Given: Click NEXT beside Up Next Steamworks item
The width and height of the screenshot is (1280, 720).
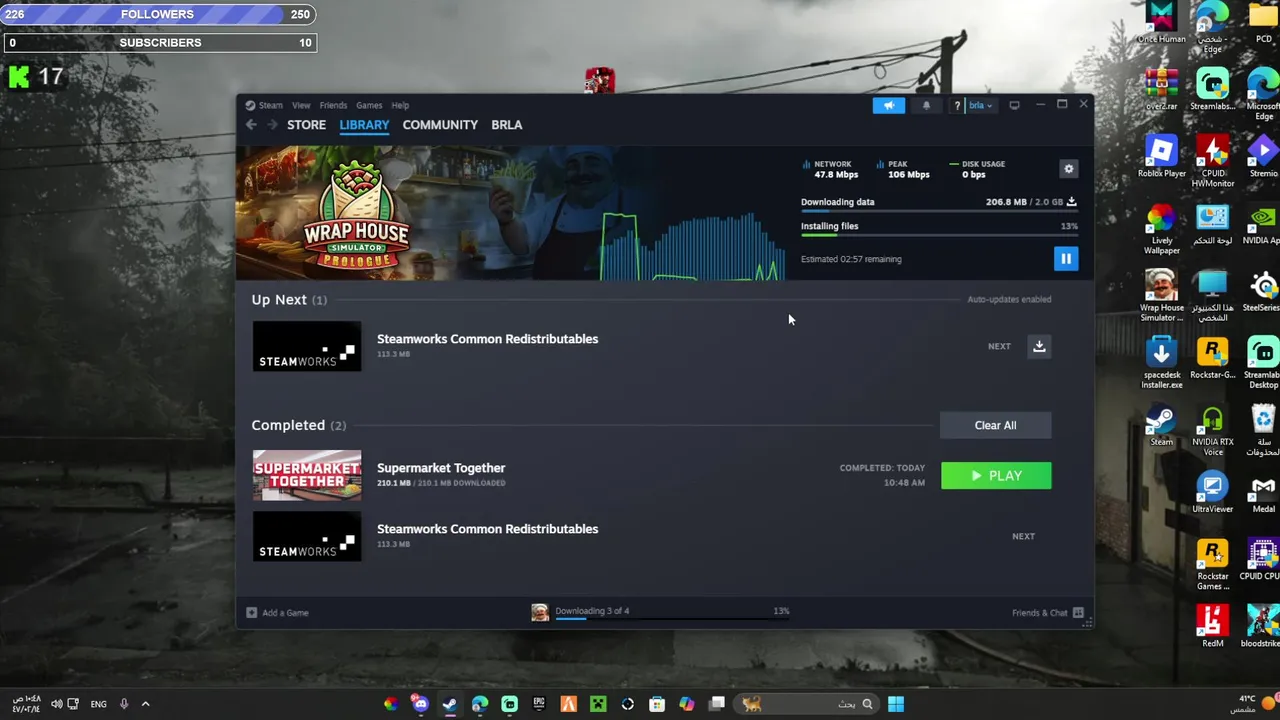Looking at the screenshot, I should [999, 346].
